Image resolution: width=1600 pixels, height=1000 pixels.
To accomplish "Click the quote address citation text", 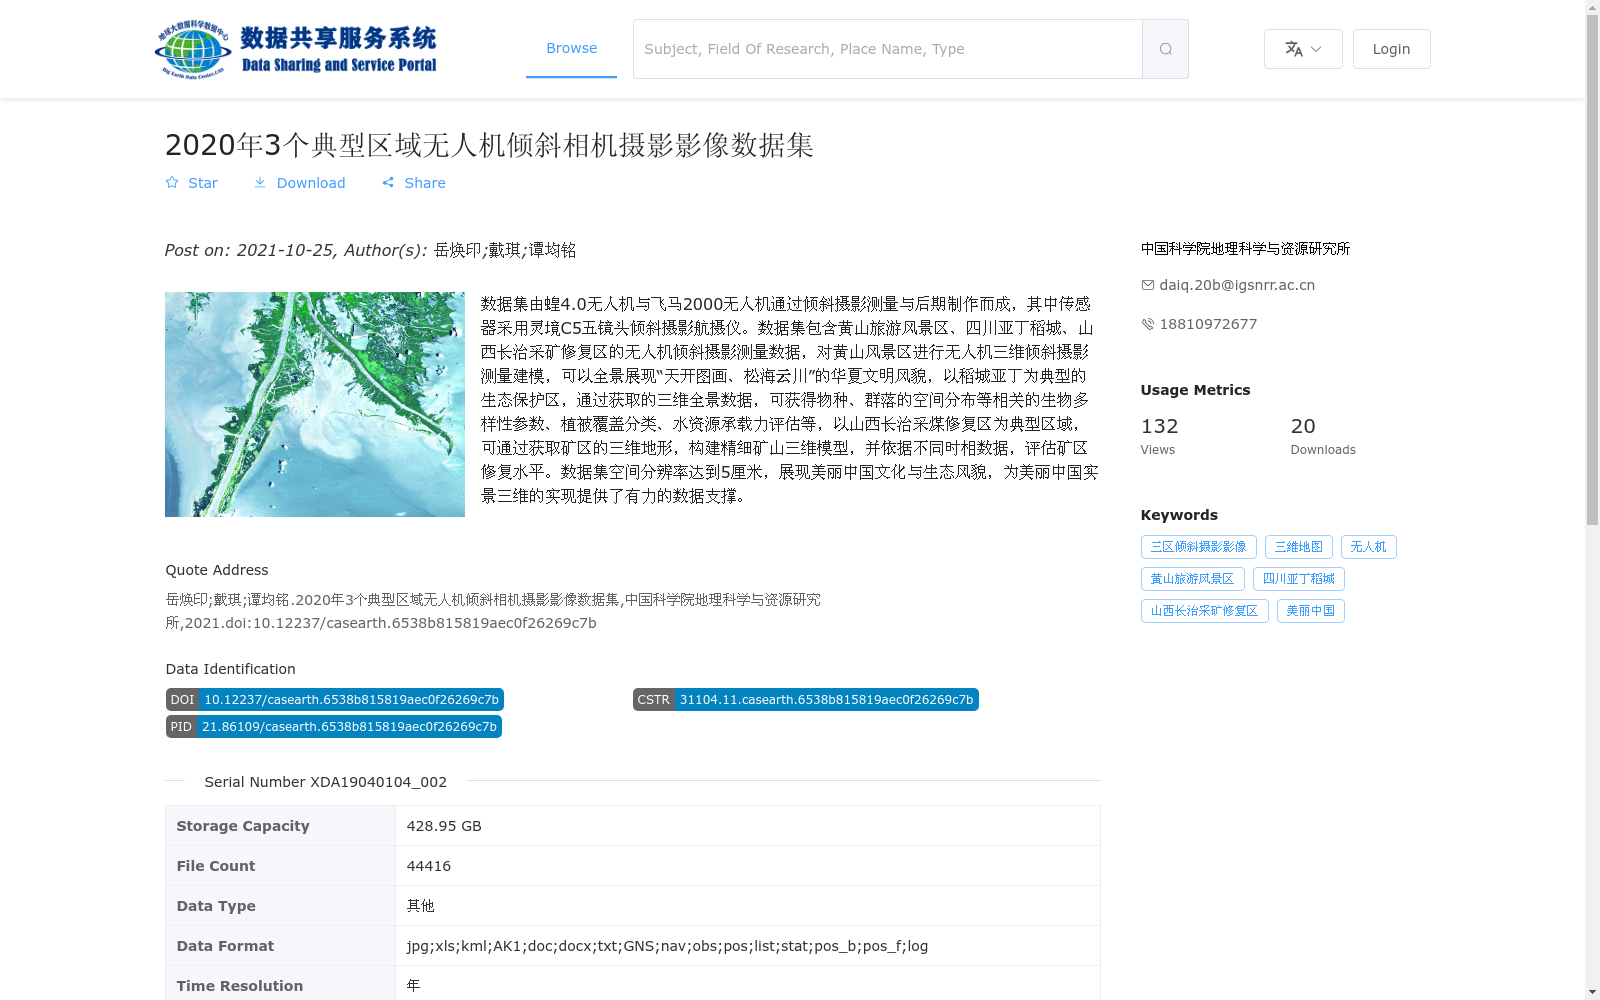I will pyautogui.click(x=493, y=611).
